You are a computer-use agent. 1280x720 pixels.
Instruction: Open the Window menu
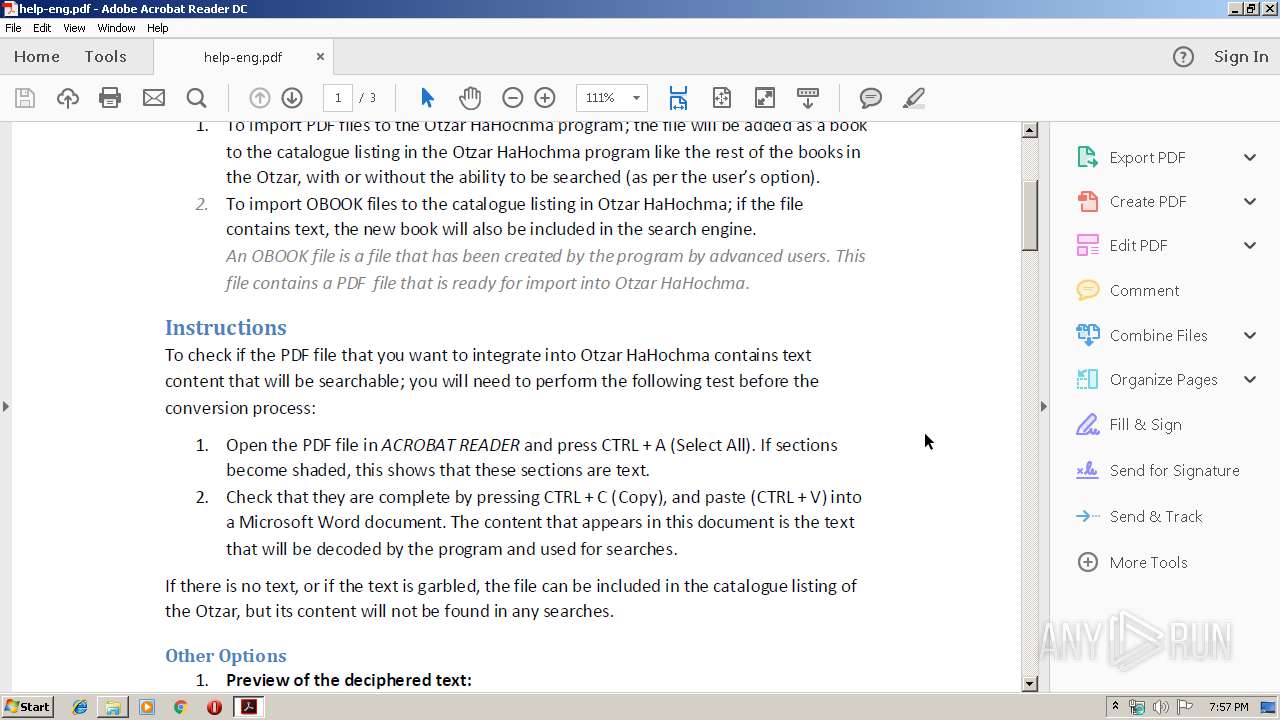(116, 28)
